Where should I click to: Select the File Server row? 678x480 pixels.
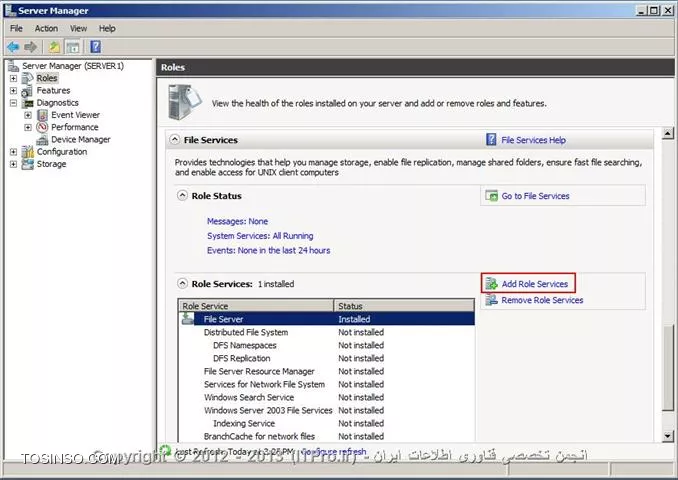point(327,319)
